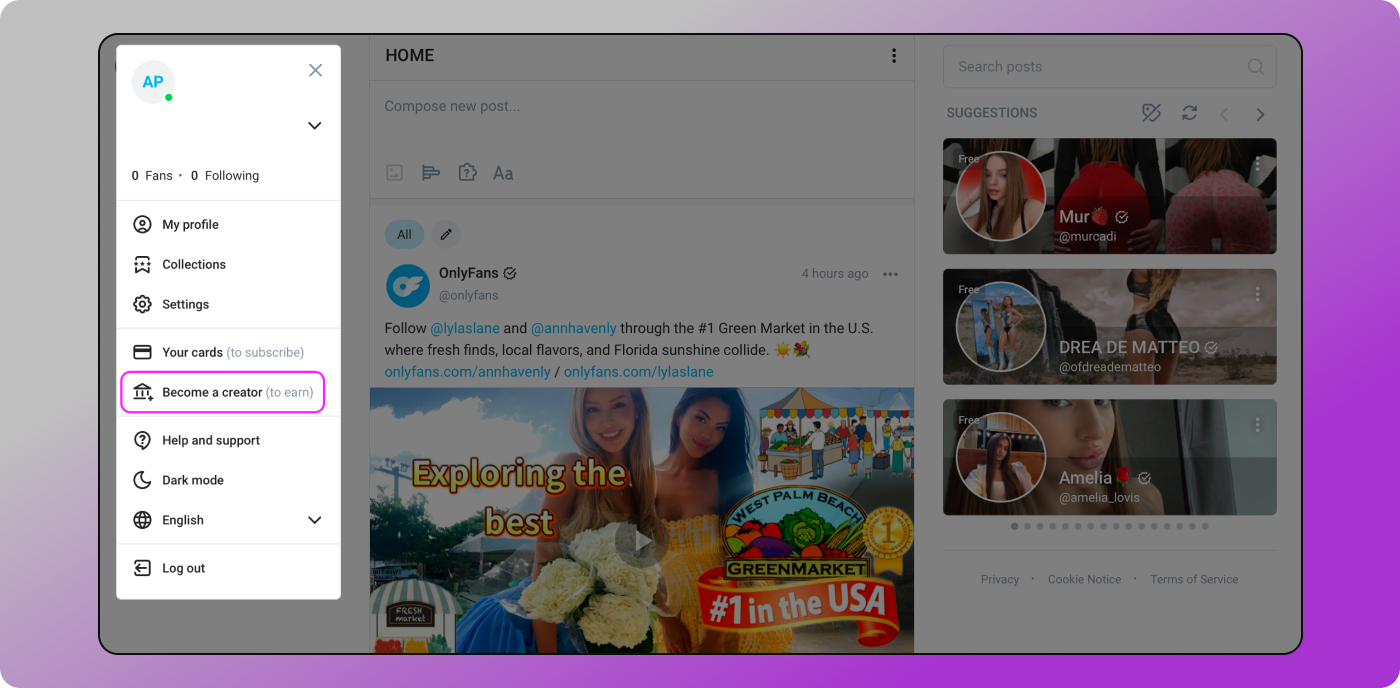Image resolution: width=1400 pixels, height=688 pixels.
Task: Click the pencil edit icon beside All
Action: (446, 234)
